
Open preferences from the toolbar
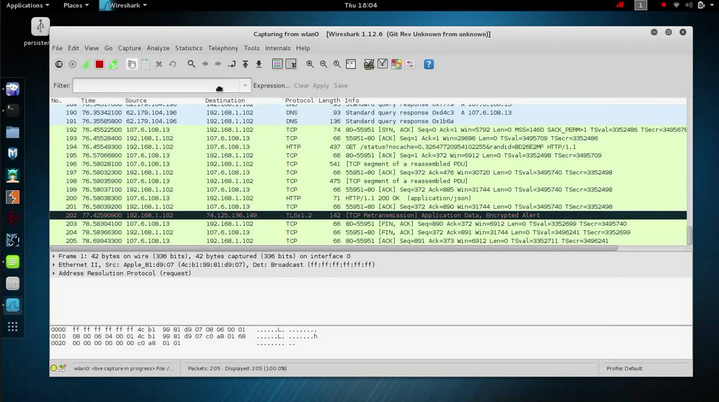pos(410,64)
